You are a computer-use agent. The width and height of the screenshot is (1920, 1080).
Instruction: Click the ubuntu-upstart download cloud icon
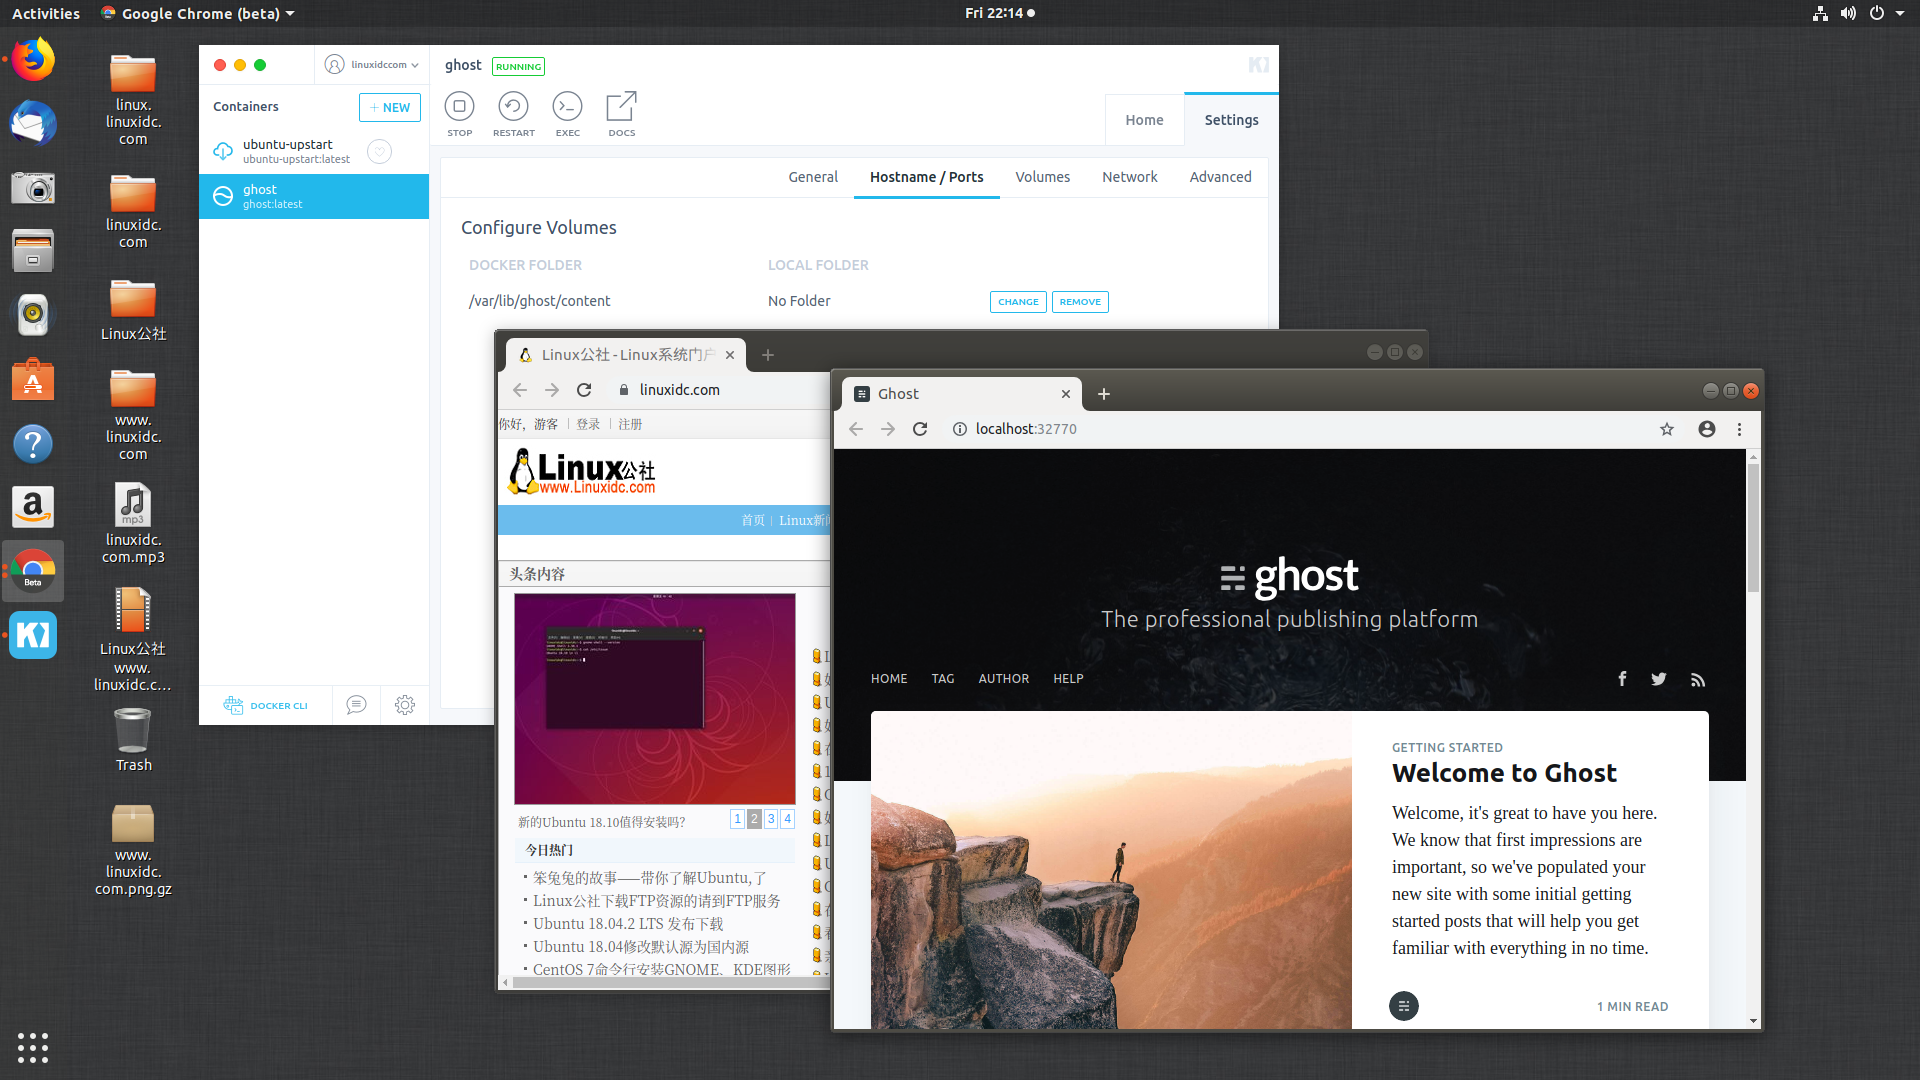click(223, 151)
